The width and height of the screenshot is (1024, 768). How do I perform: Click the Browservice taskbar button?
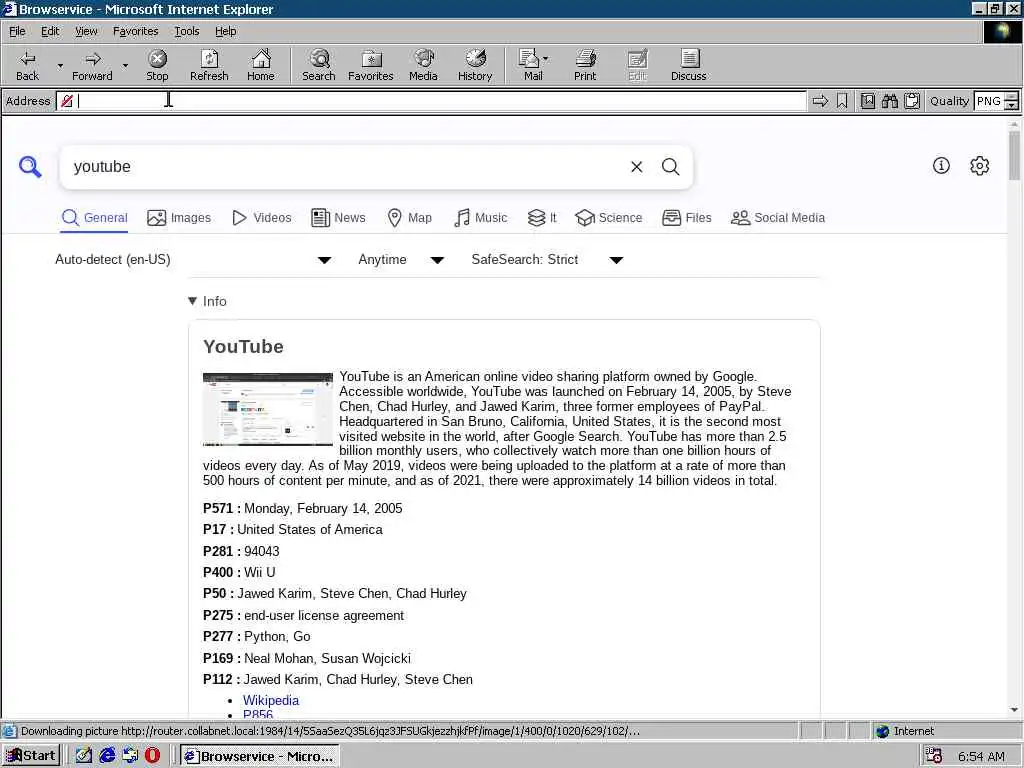[x=259, y=756]
